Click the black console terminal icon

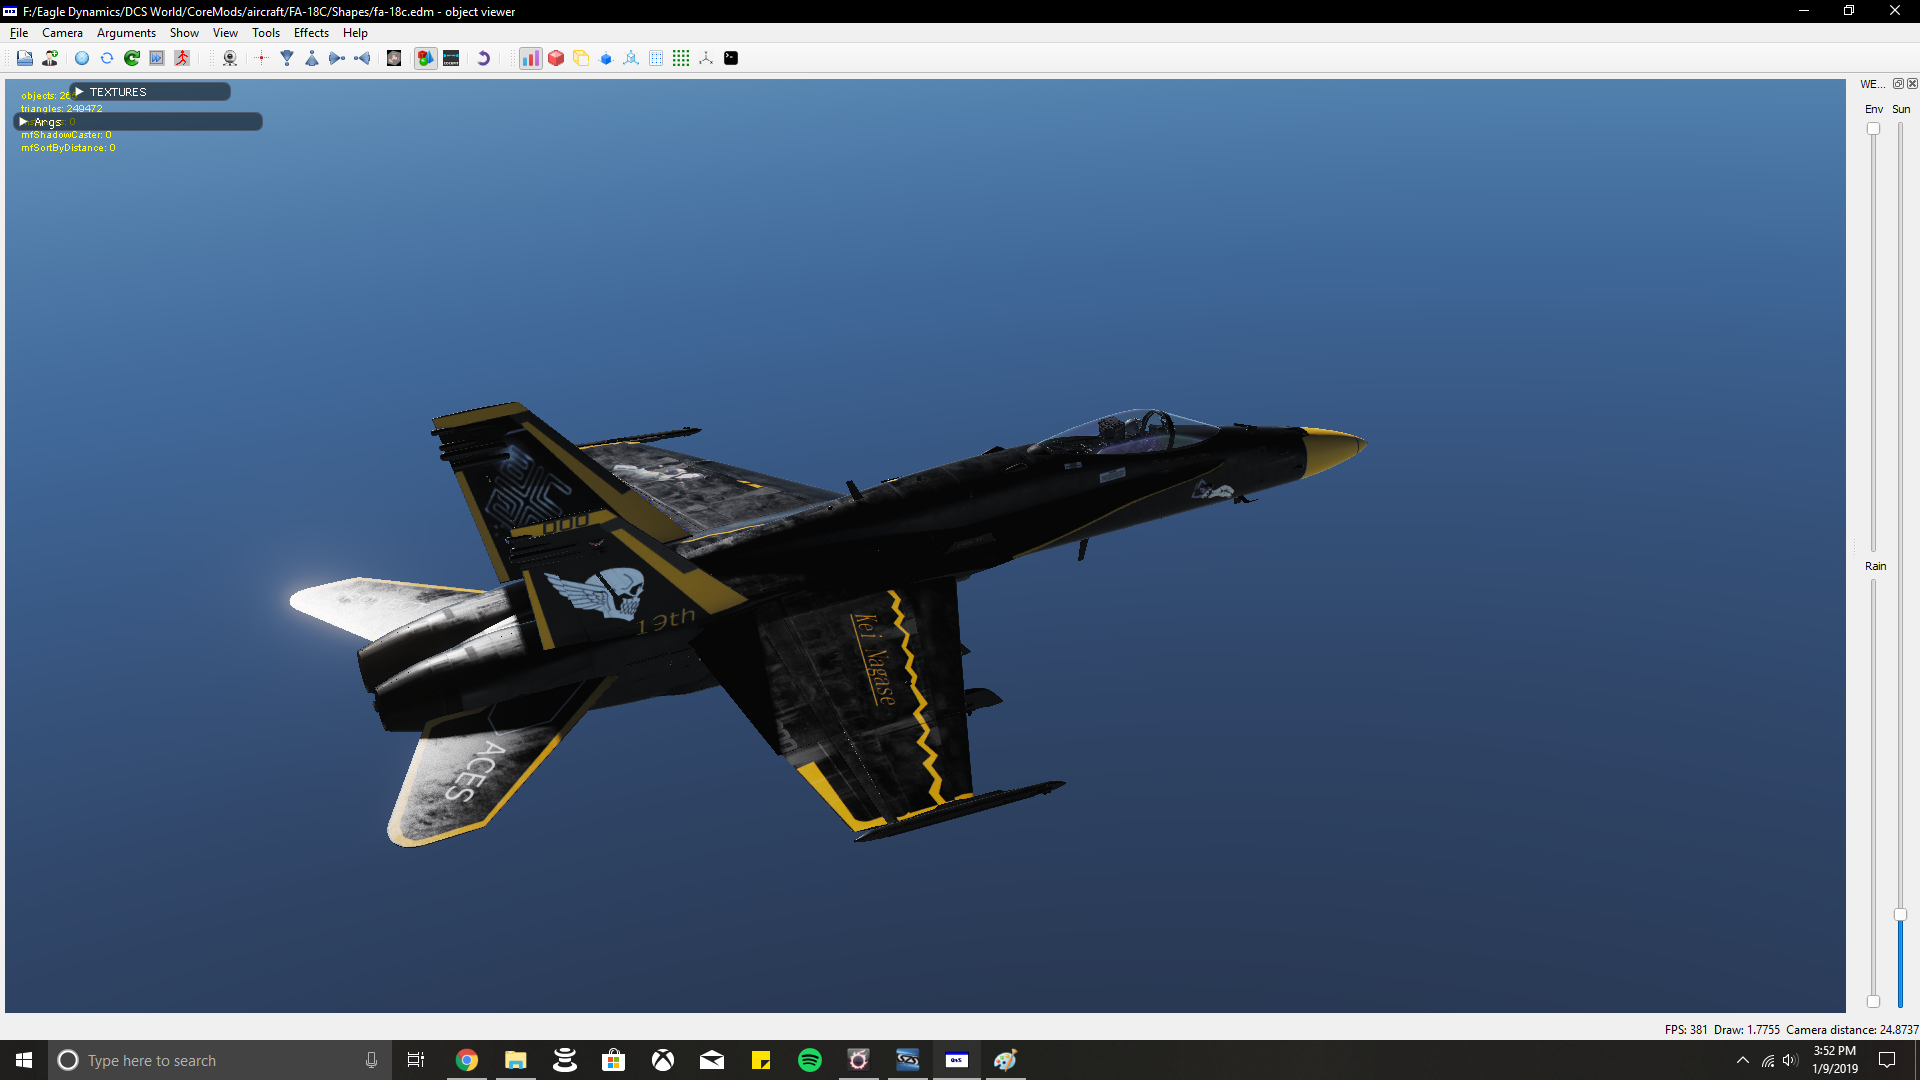pyautogui.click(x=731, y=58)
